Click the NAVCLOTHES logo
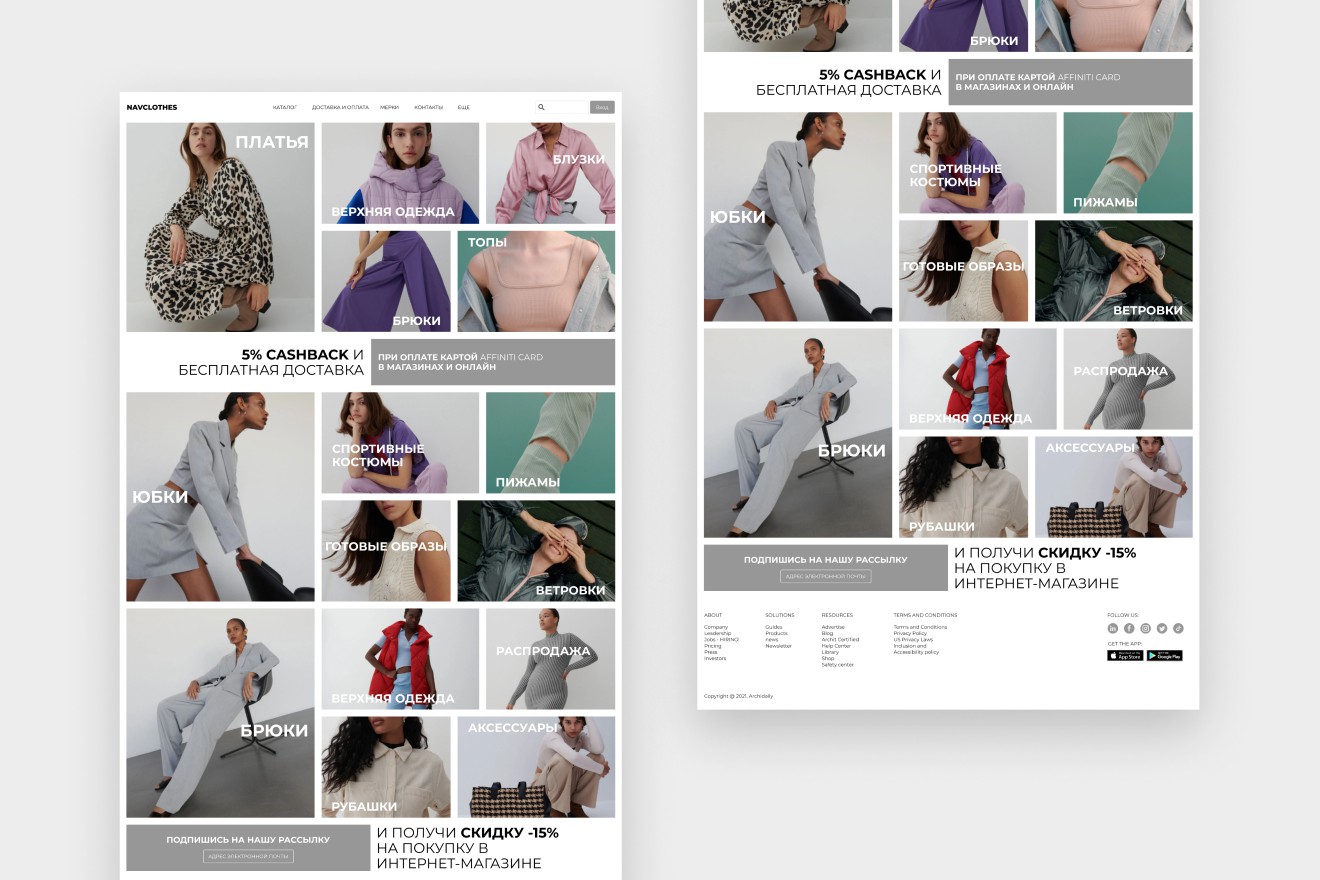1320x880 pixels. 152,107
